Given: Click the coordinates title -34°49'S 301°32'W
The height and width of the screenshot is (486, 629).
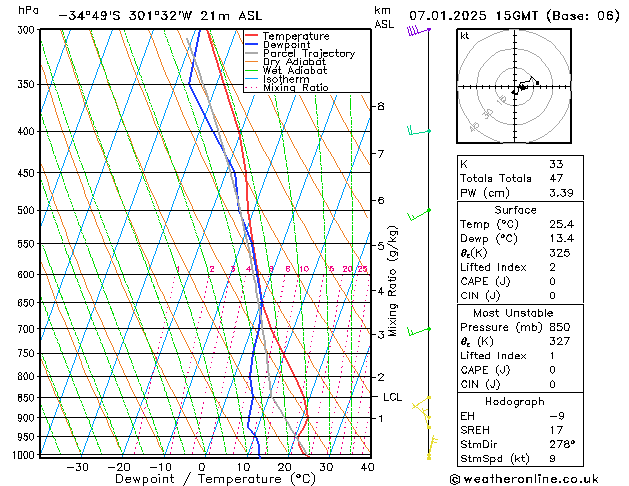Looking at the screenshot, I should [x=125, y=16].
